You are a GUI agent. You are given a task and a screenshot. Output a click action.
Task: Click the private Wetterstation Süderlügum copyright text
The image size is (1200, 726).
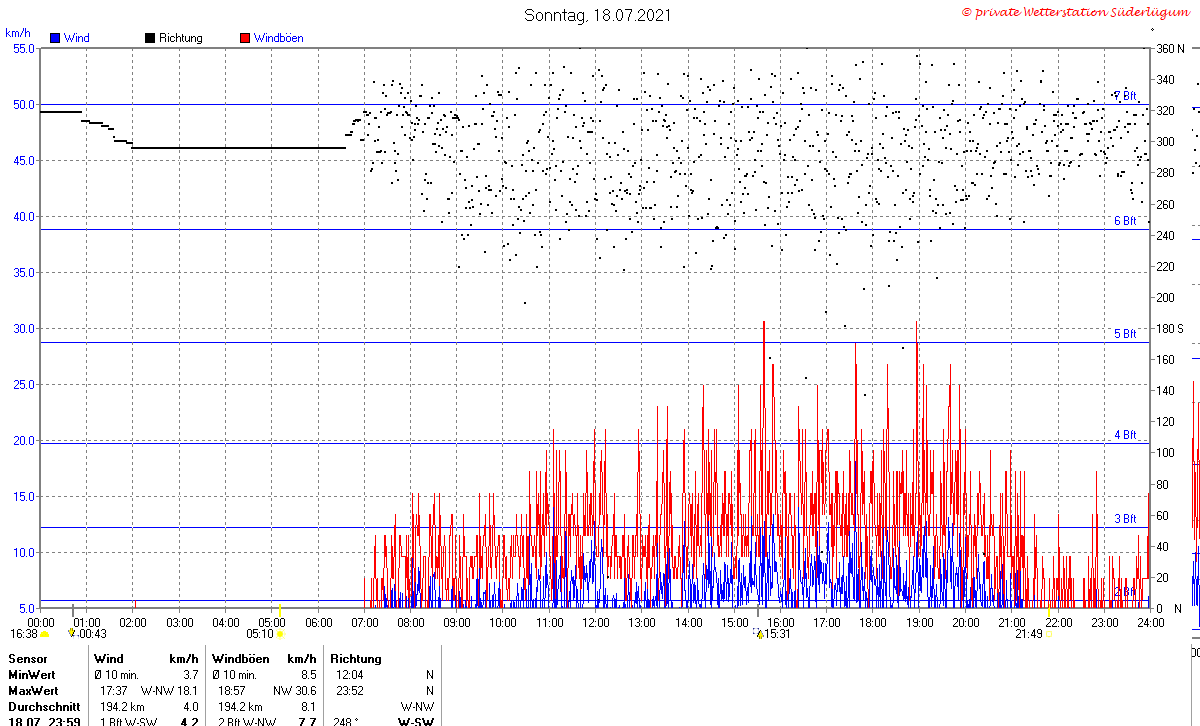(x=1078, y=12)
